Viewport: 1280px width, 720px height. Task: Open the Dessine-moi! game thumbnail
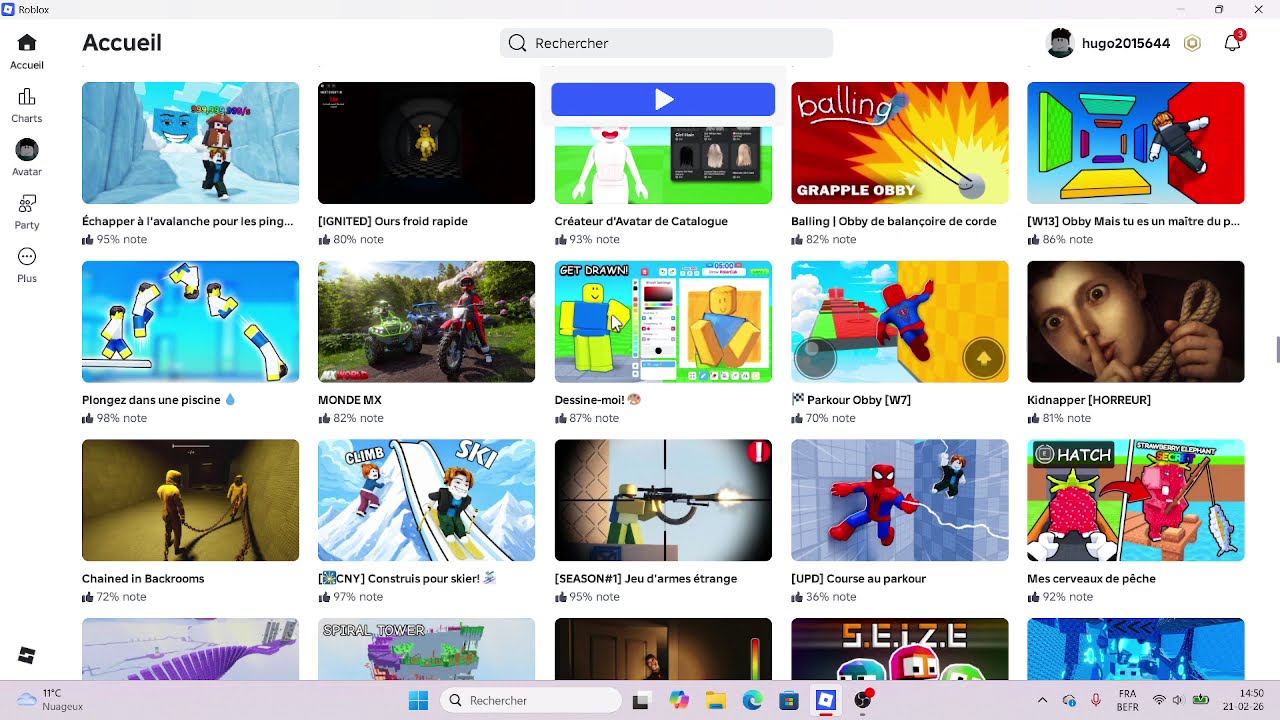[x=663, y=322]
